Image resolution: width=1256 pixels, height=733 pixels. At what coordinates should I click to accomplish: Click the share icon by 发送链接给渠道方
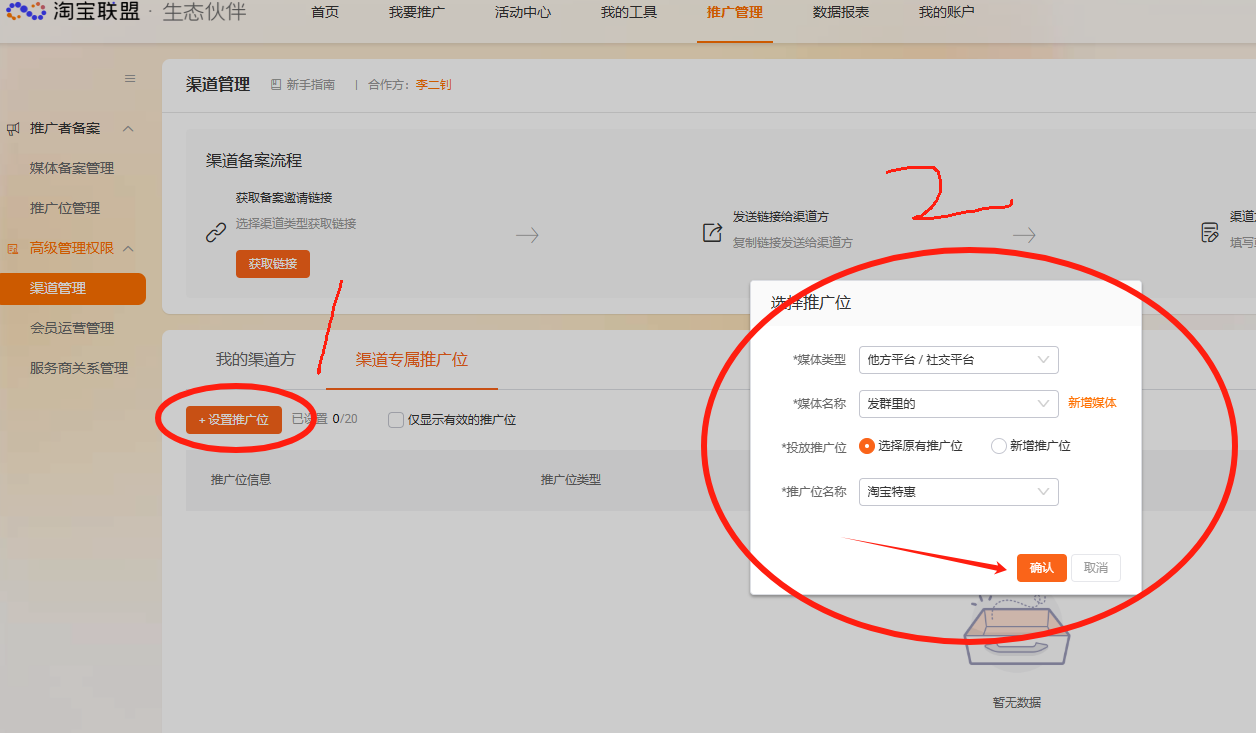tap(712, 233)
